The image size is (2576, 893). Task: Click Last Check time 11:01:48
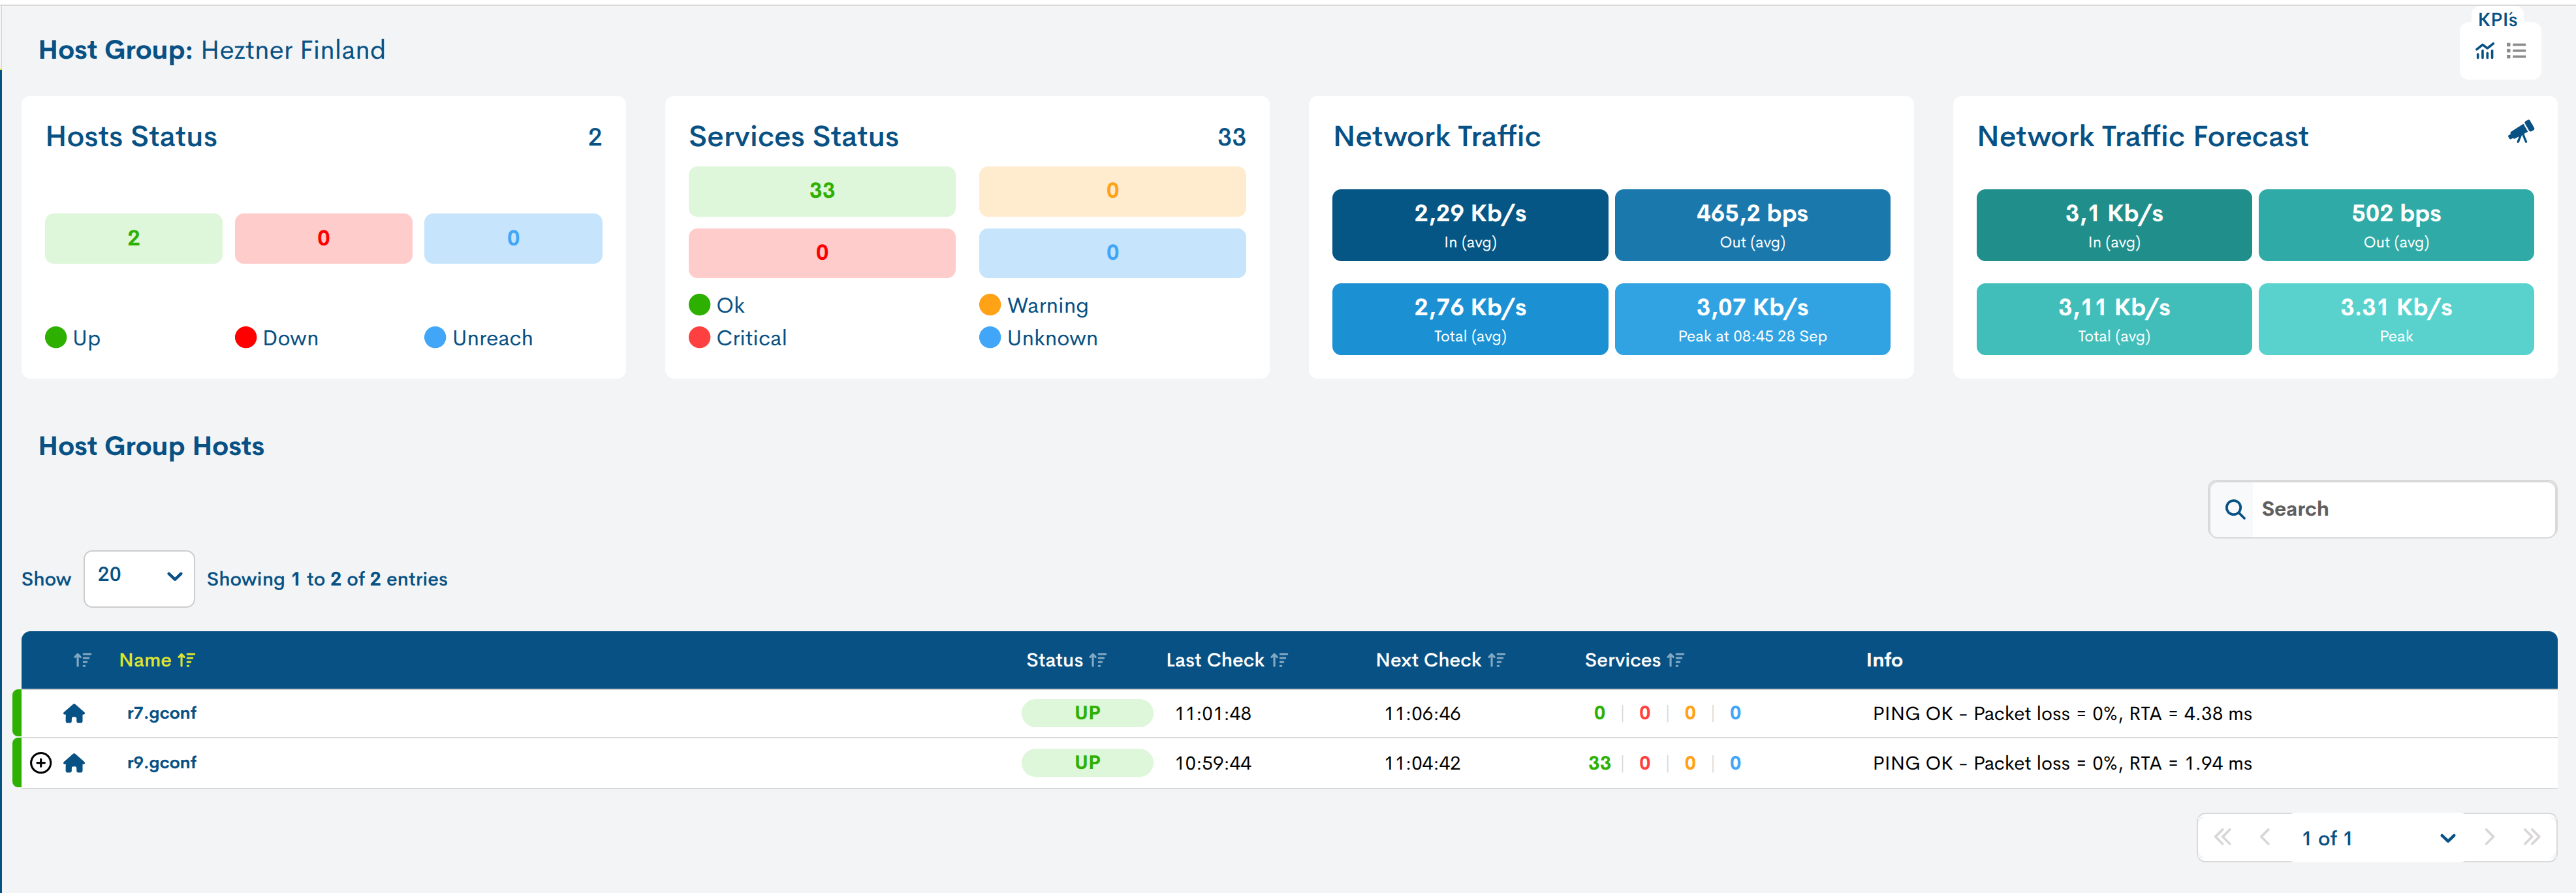[1213, 713]
